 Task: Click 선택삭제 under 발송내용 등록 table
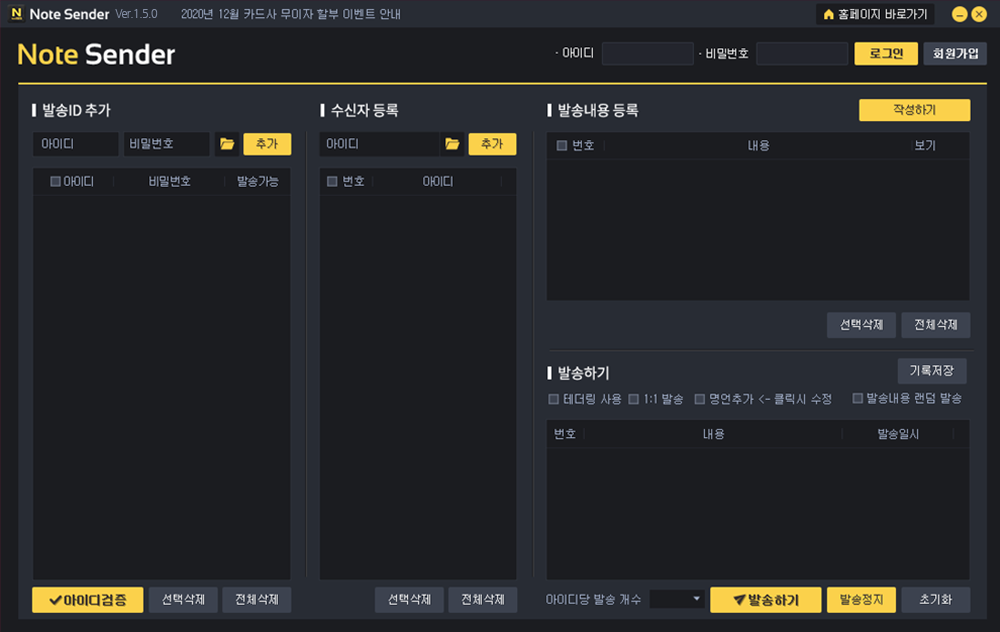[x=862, y=325]
